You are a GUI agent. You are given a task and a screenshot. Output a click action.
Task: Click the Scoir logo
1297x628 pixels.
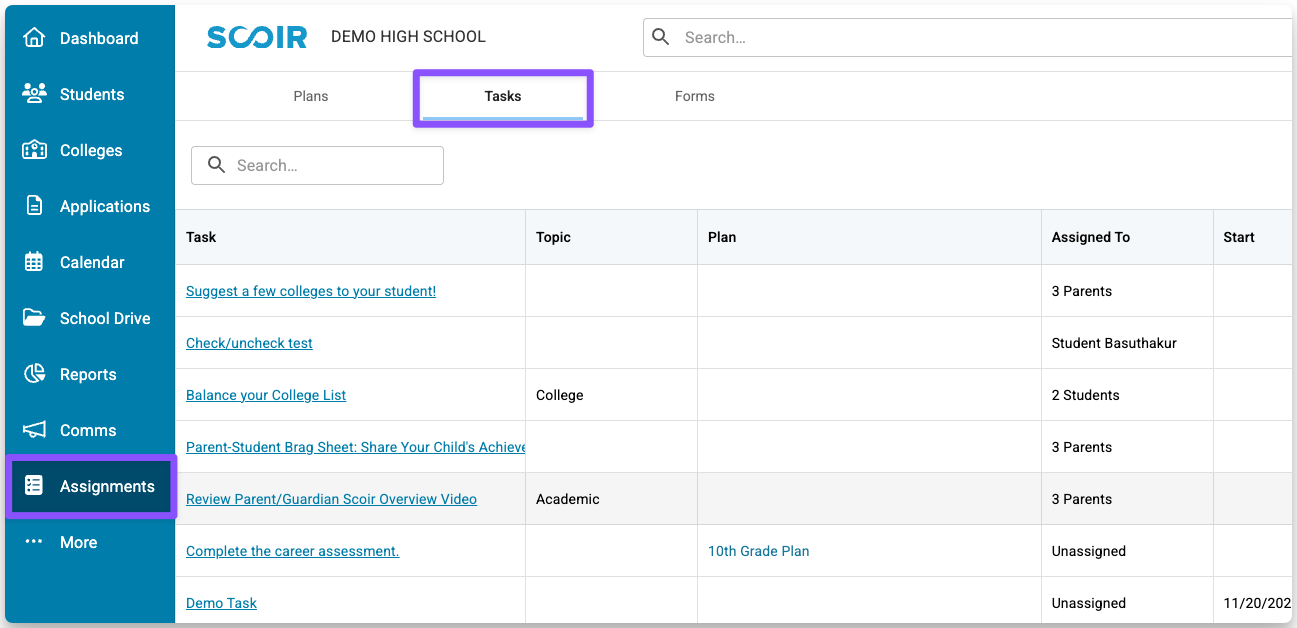[x=255, y=37]
